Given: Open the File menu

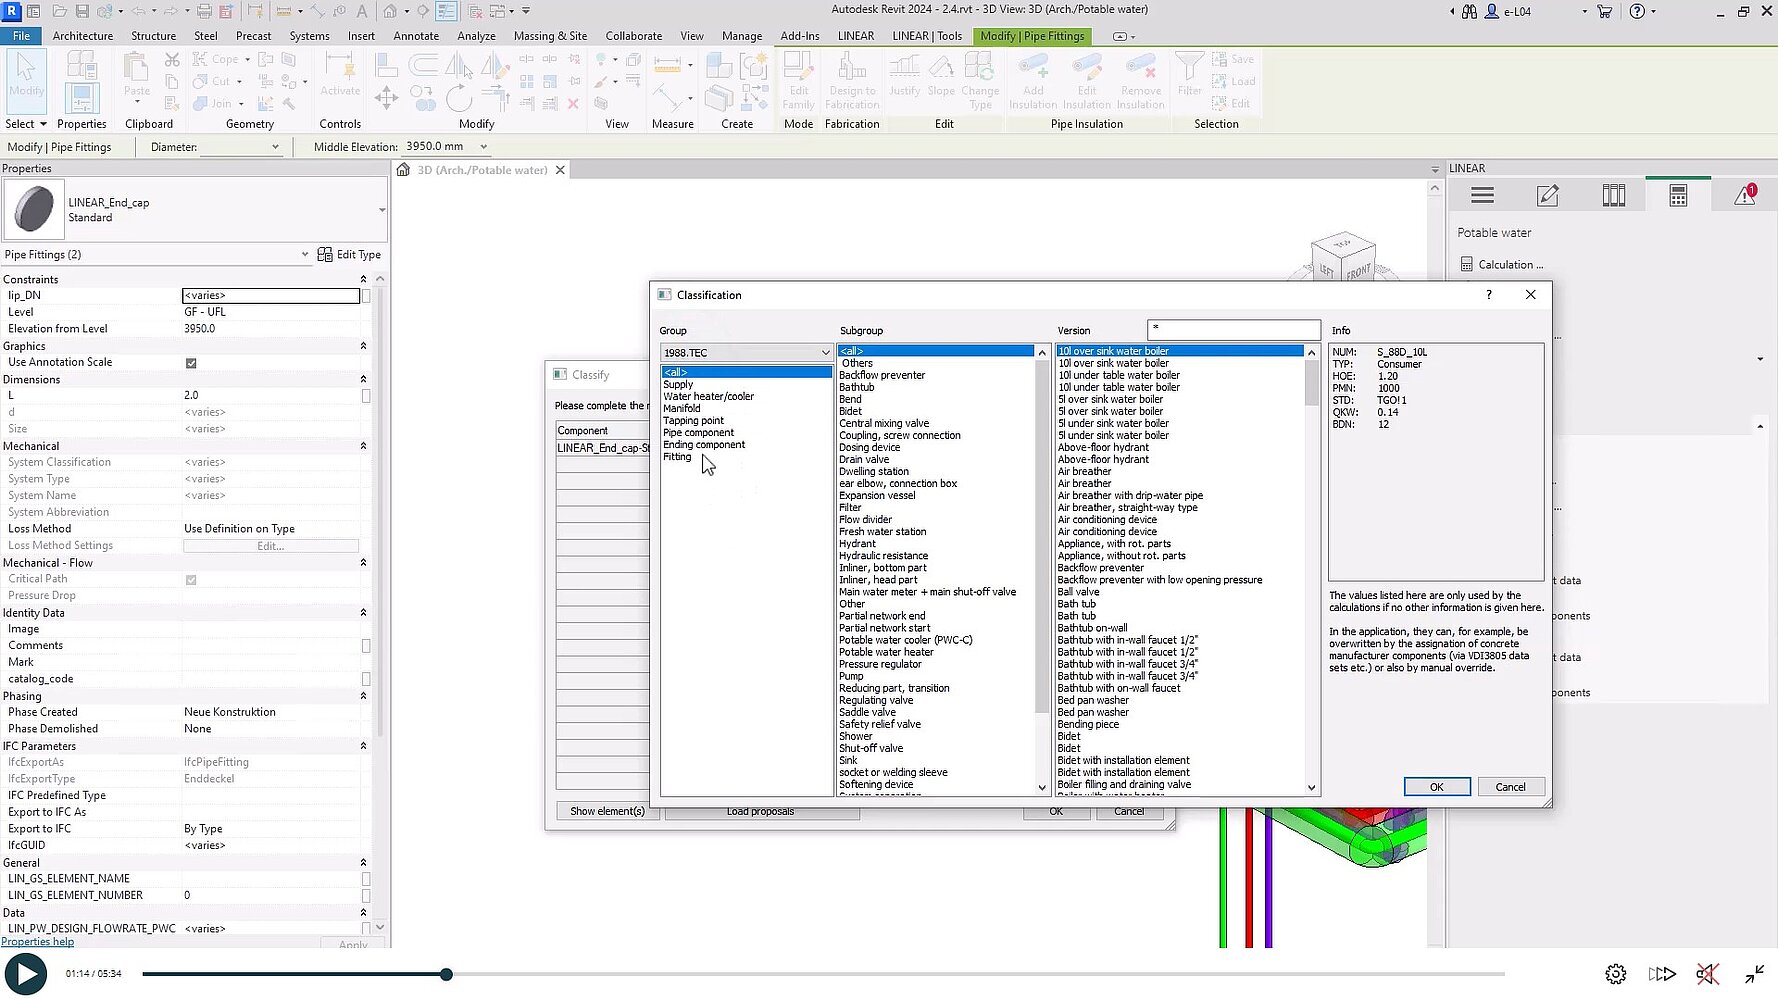Looking at the screenshot, I should 21,36.
